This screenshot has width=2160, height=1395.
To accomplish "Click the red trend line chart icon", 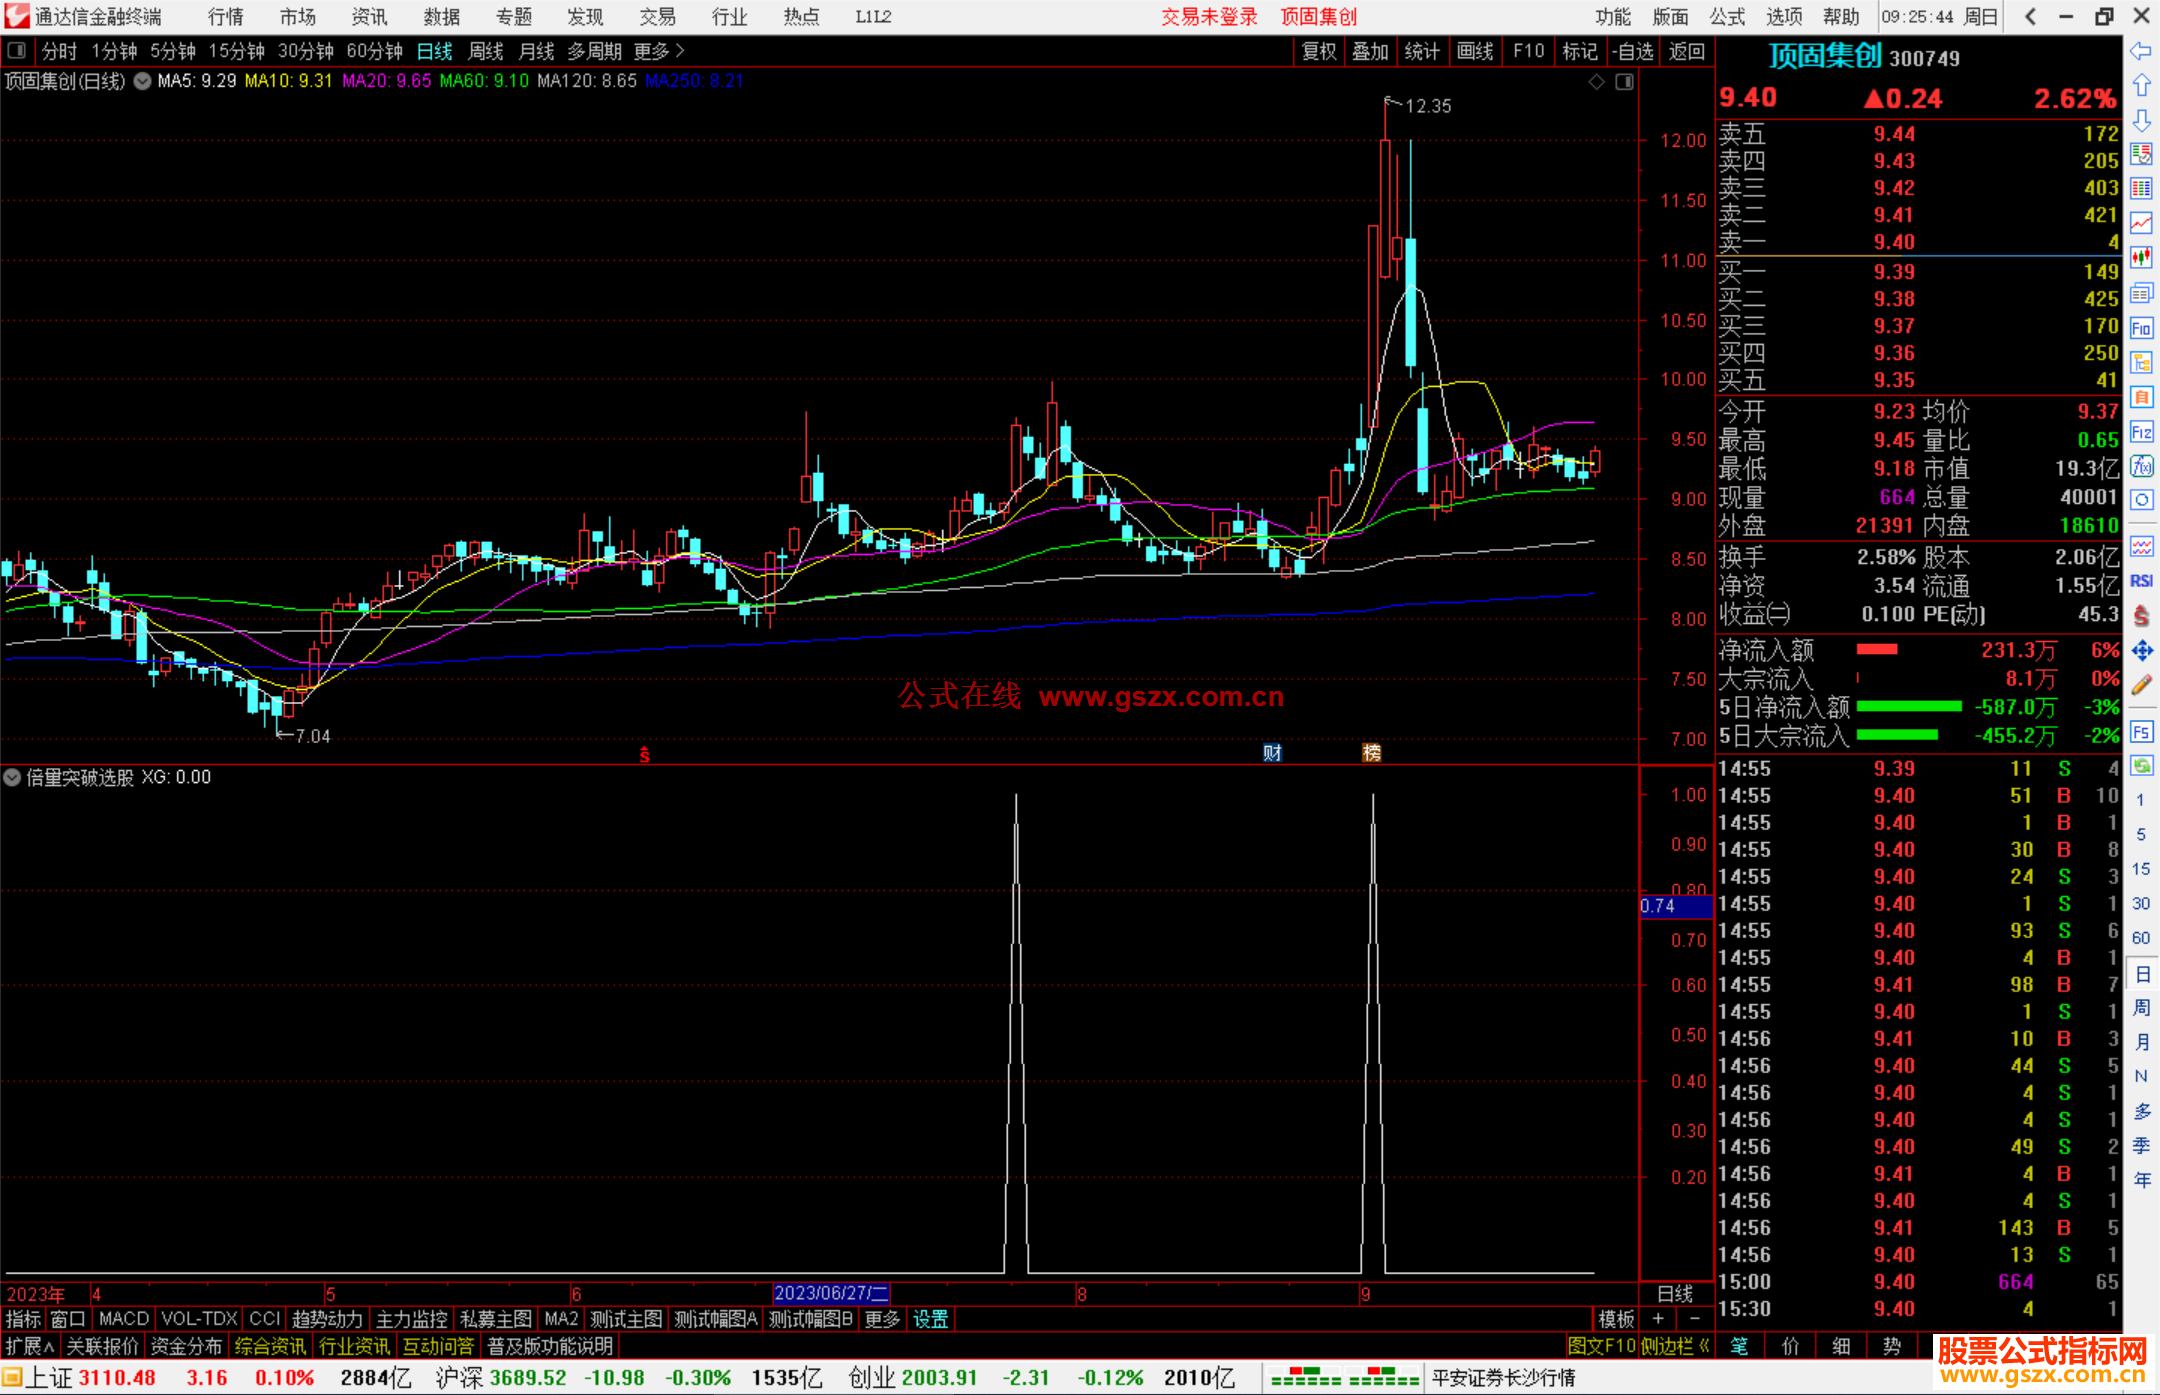I will click(x=2141, y=223).
